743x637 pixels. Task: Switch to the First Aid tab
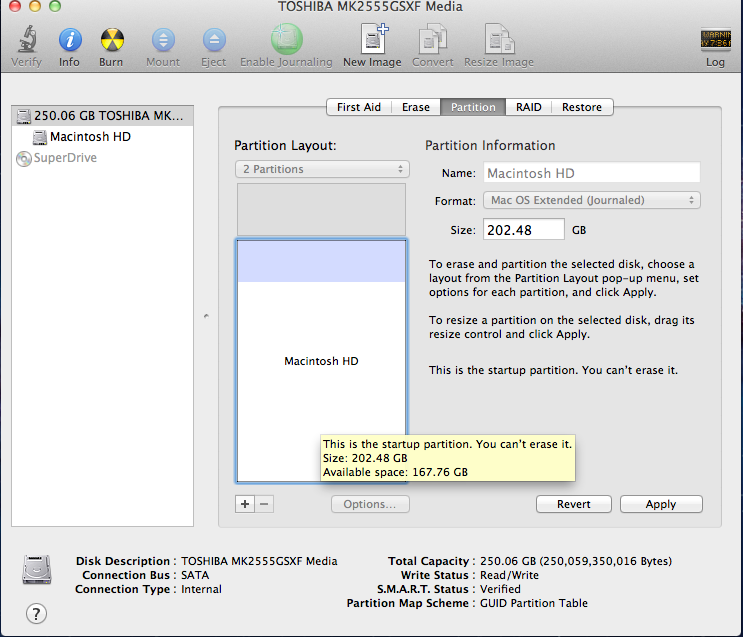(359, 107)
